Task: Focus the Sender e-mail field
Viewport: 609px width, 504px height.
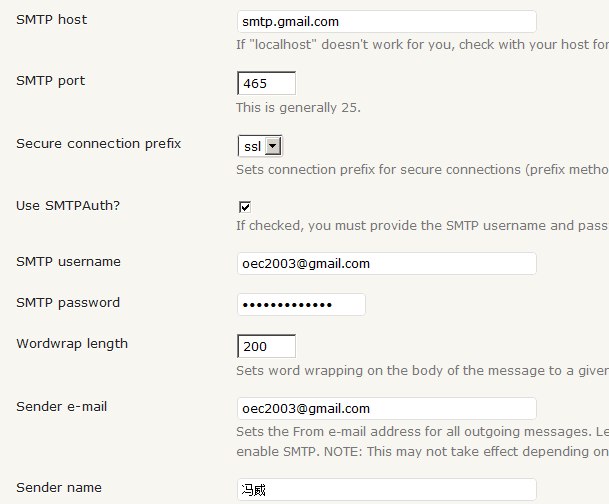Action: click(386, 408)
